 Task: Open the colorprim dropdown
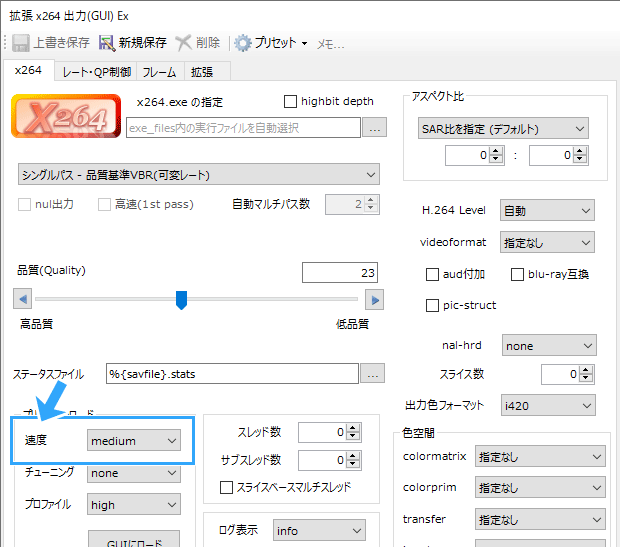pos(540,488)
